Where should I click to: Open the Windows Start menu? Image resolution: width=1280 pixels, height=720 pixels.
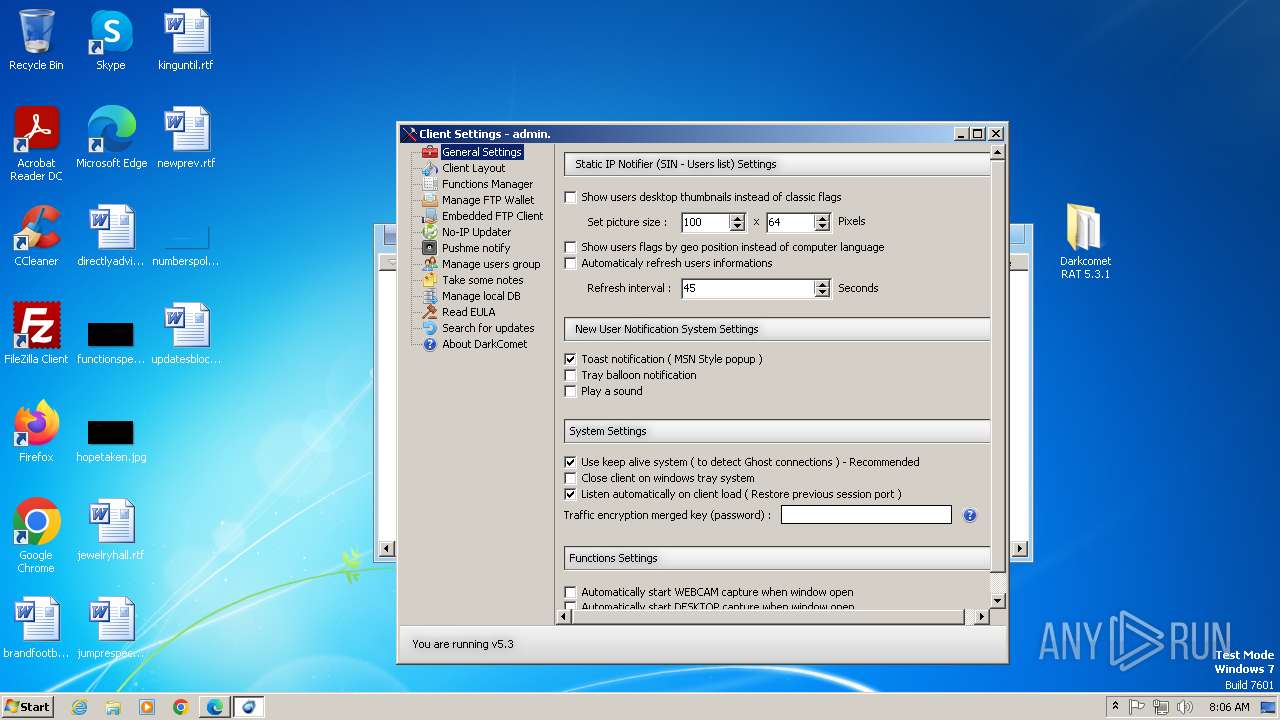coord(27,707)
